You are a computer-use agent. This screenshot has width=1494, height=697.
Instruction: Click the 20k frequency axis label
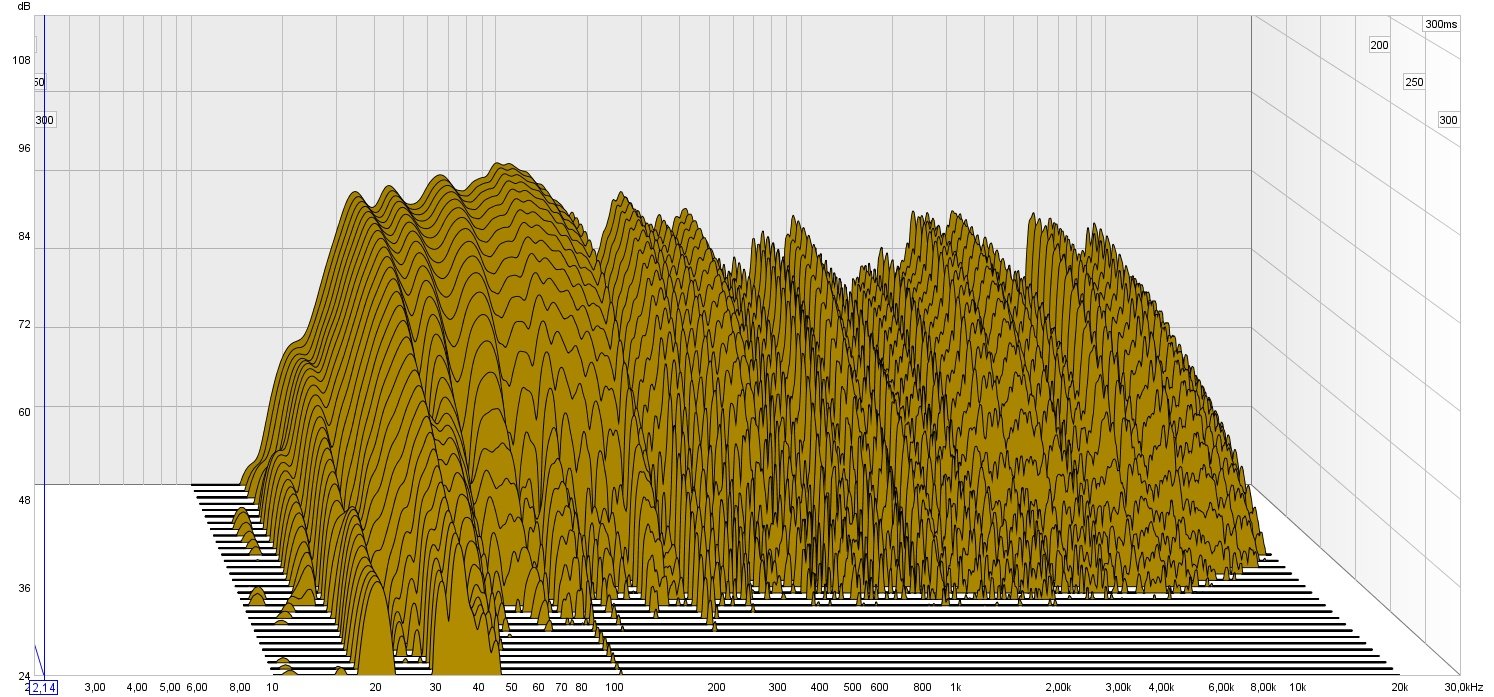point(1400,688)
